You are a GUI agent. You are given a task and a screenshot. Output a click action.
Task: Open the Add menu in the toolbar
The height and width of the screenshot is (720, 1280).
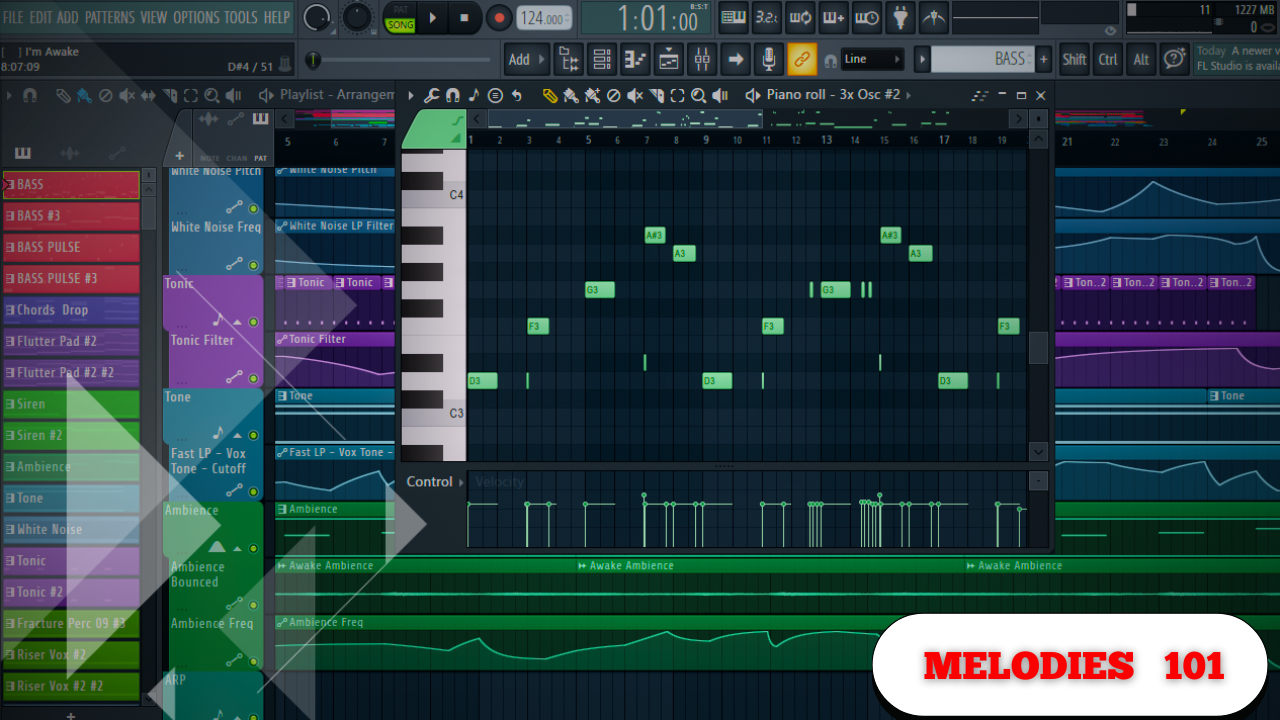519,59
